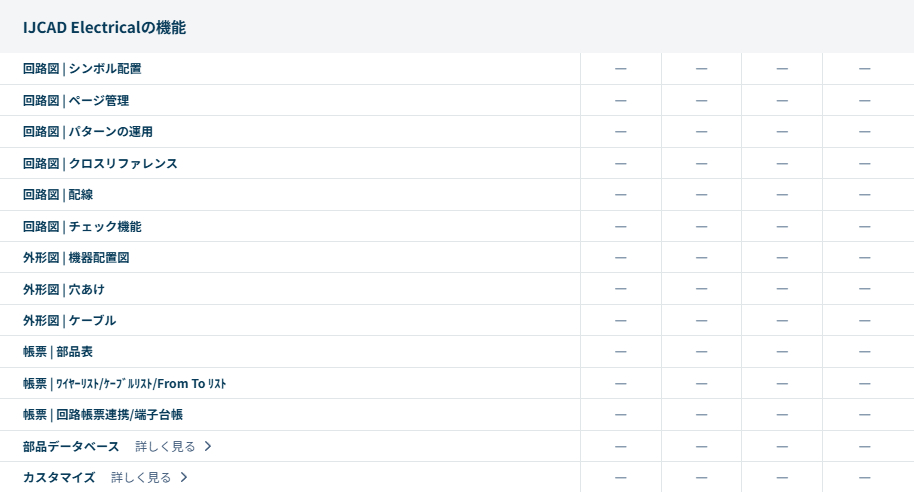Click the 部品データベース row title
Image resolution: width=914 pixels, height=492 pixels.
pyautogui.click(x=71, y=446)
